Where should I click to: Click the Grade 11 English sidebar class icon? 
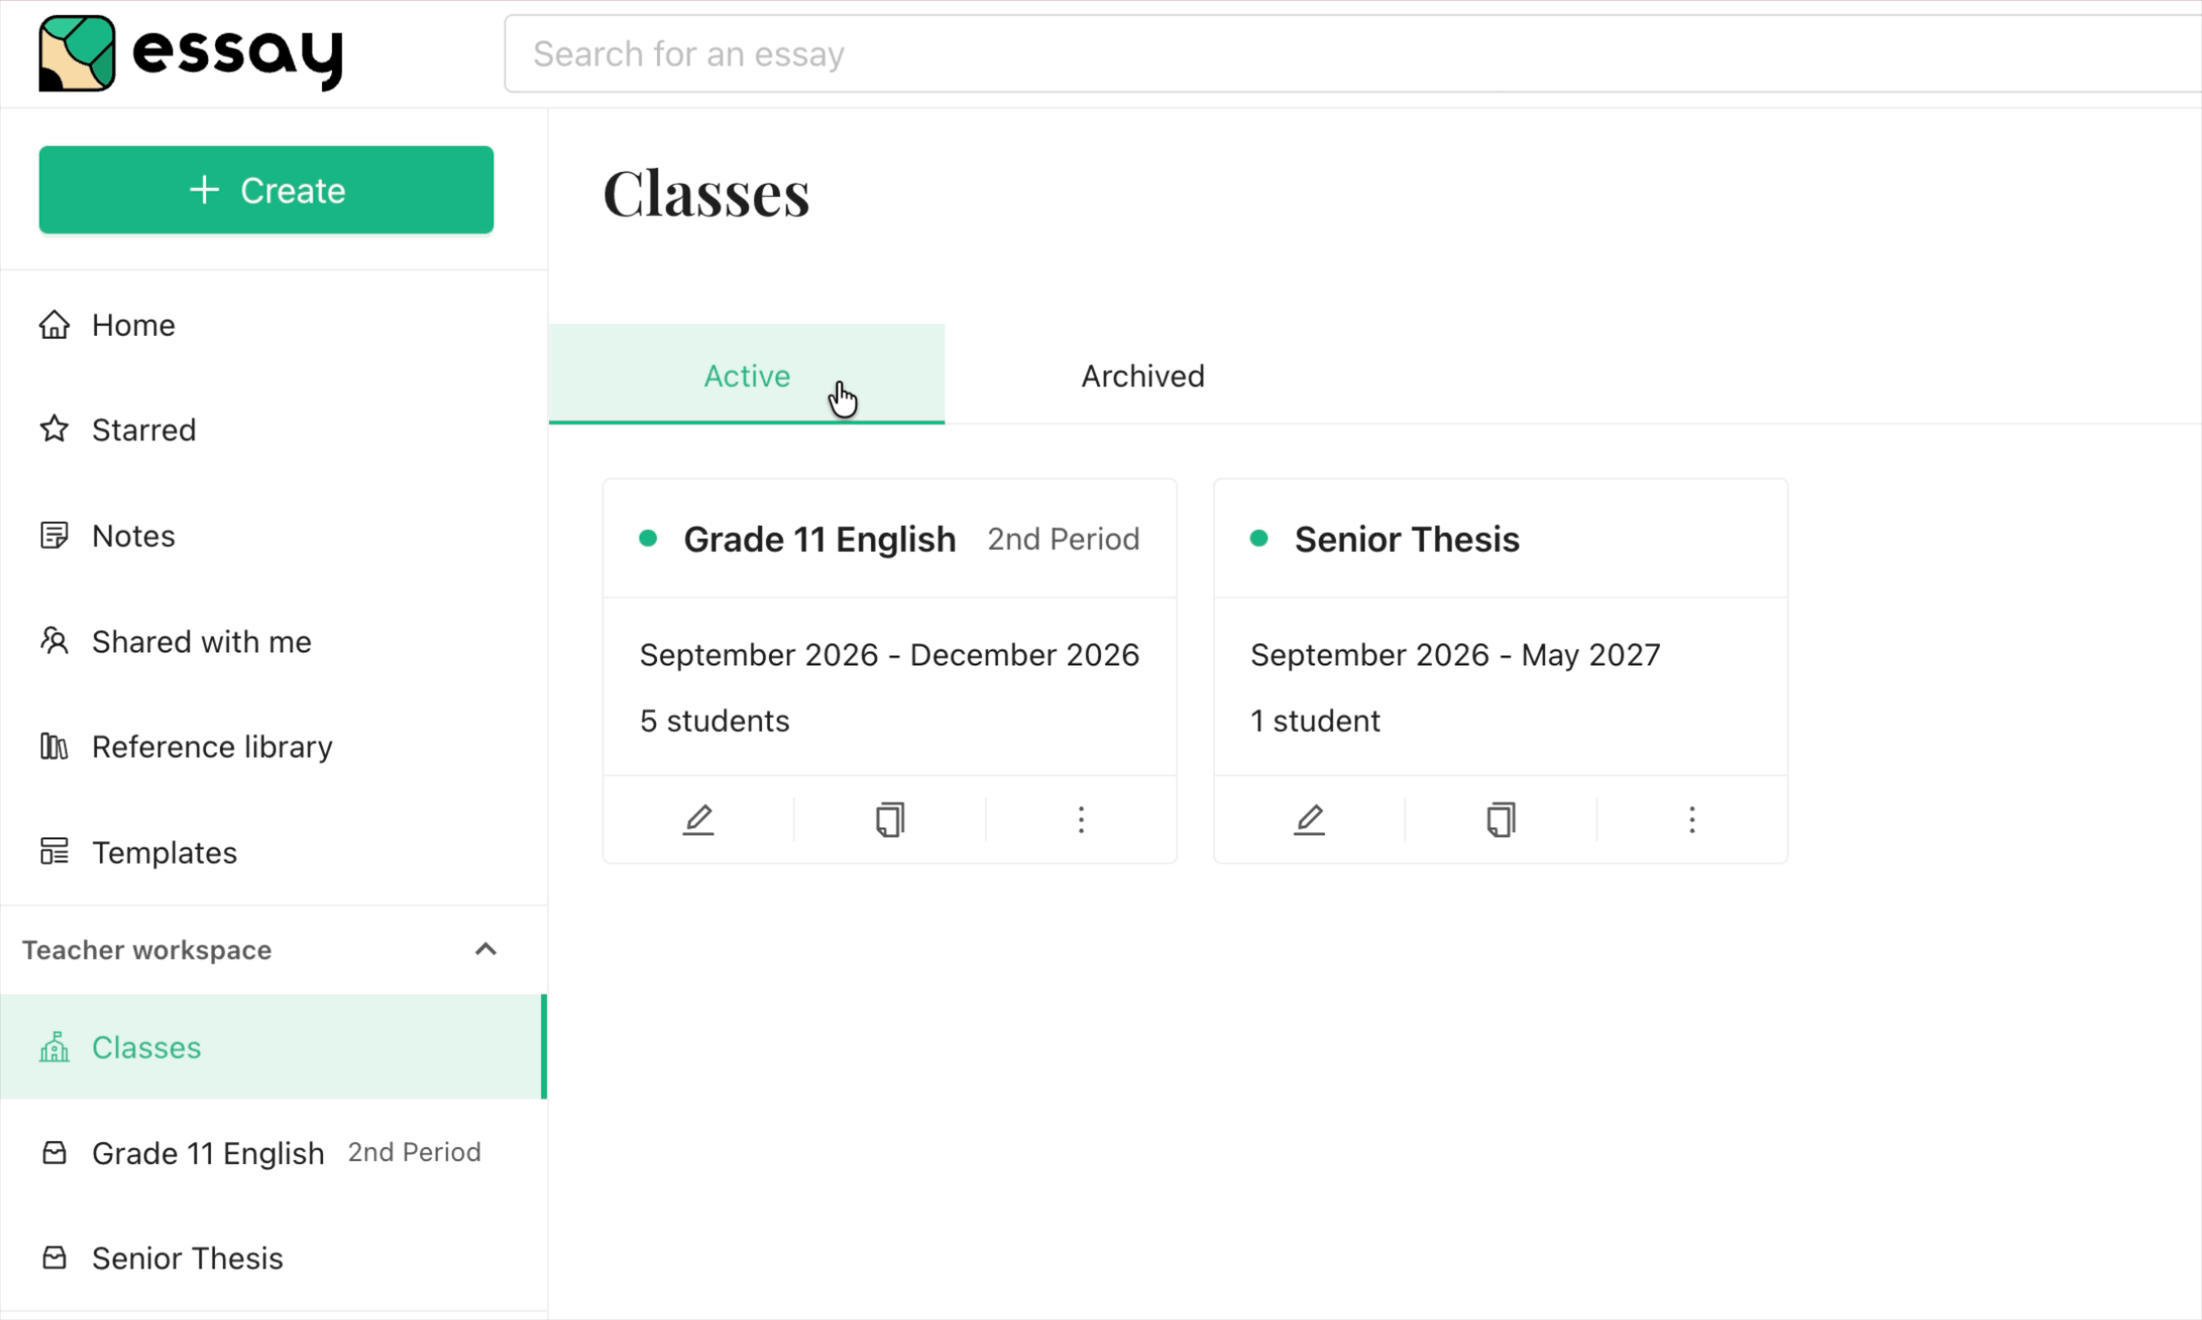54,1153
